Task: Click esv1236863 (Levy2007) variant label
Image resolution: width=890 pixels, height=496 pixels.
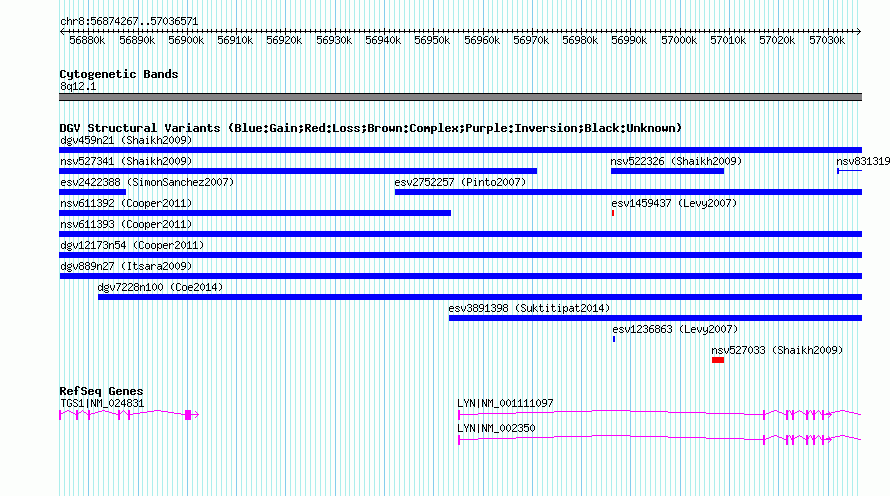Action: pyautogui.click(x=675, y=329)
